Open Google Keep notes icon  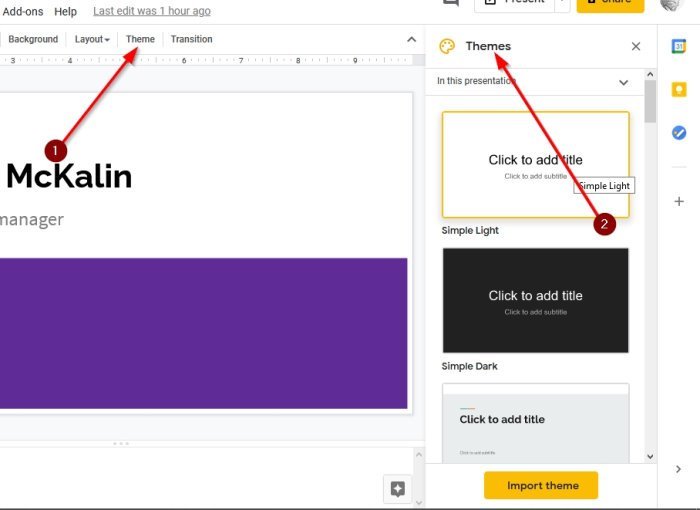[x=679, y=89]
